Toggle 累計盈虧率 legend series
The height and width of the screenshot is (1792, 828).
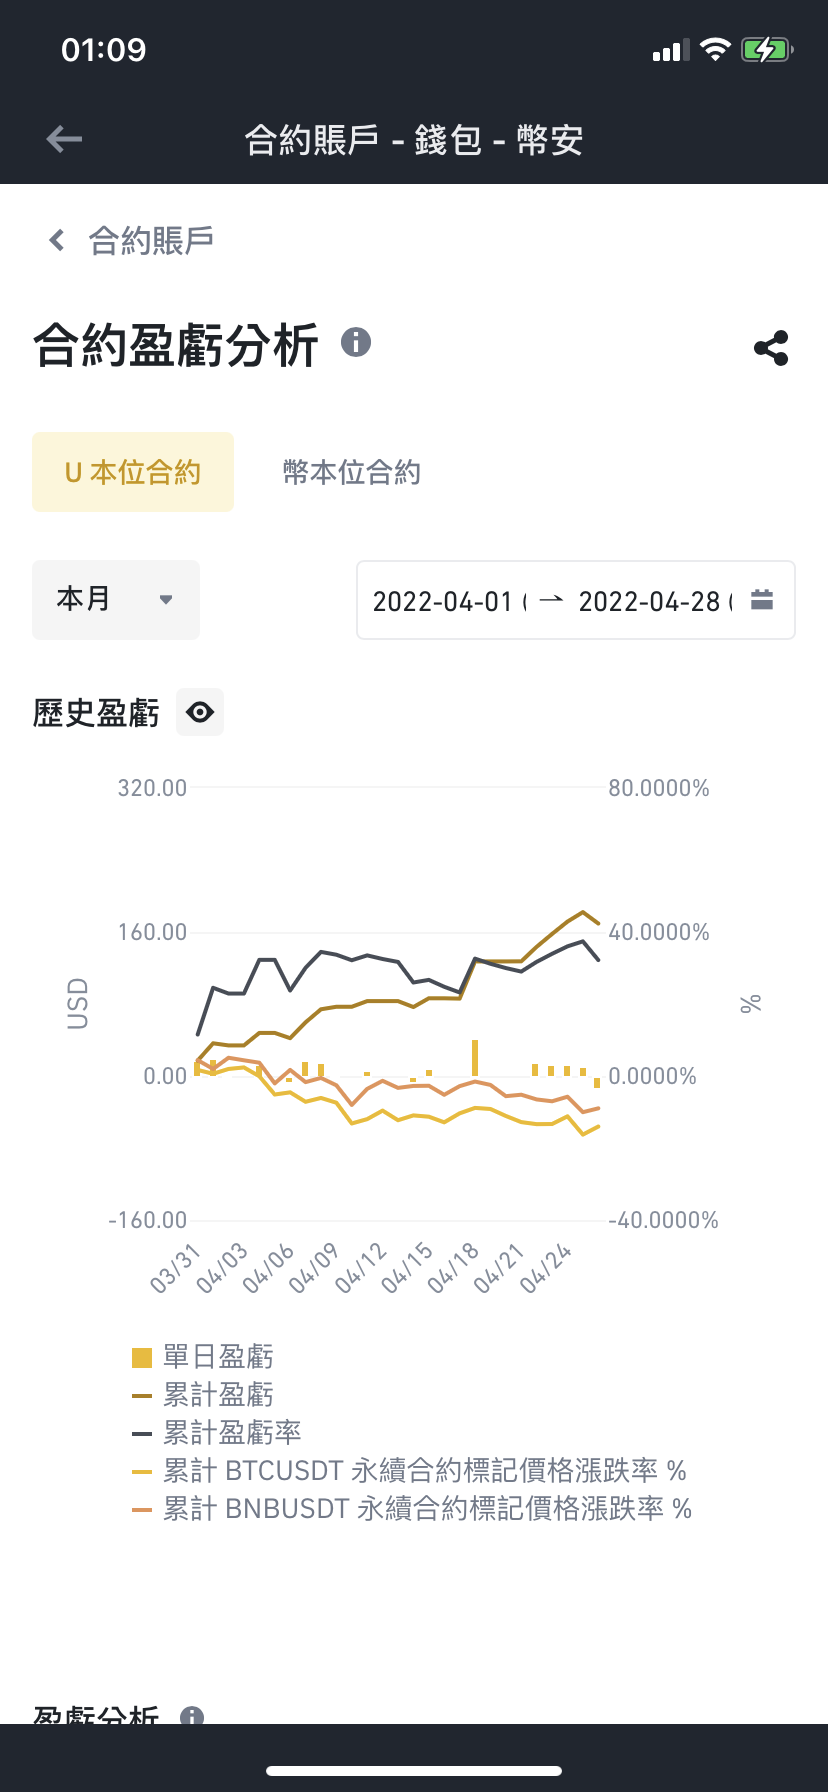coord(217,1433)
